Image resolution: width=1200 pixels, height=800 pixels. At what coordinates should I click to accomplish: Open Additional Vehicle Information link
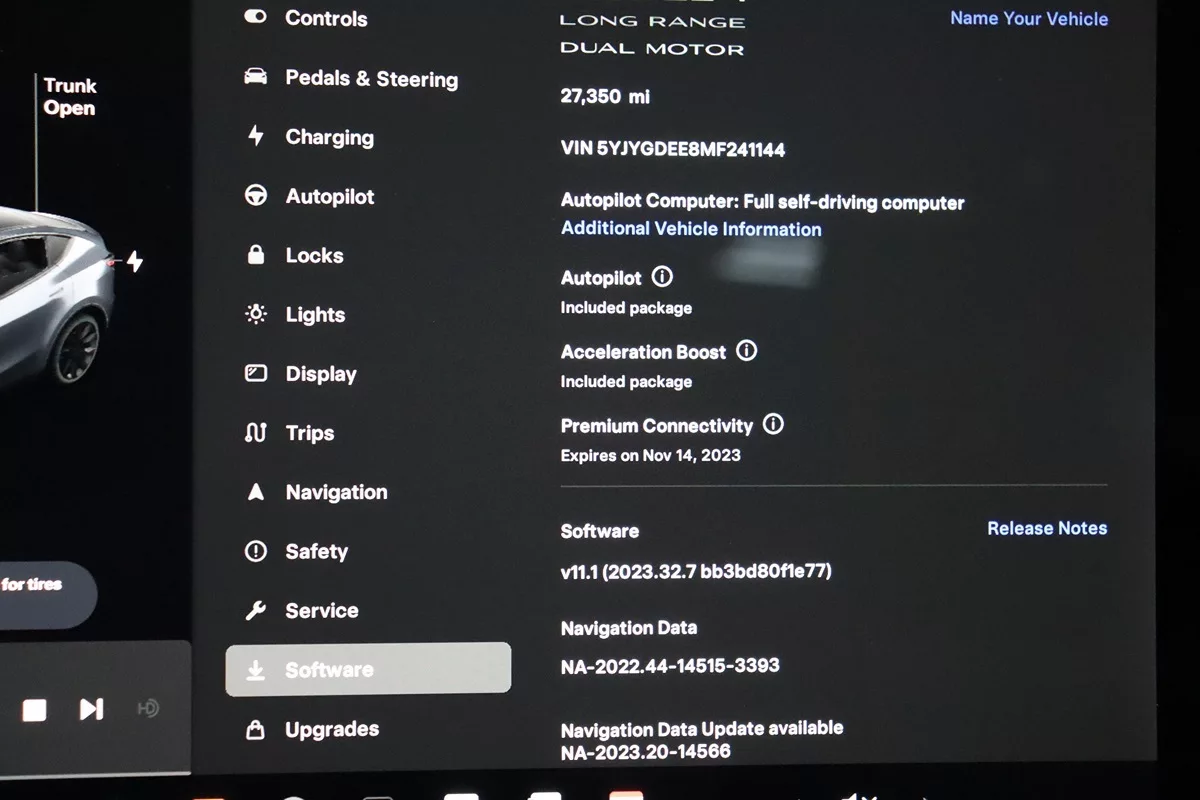click(x=691, y=228)
